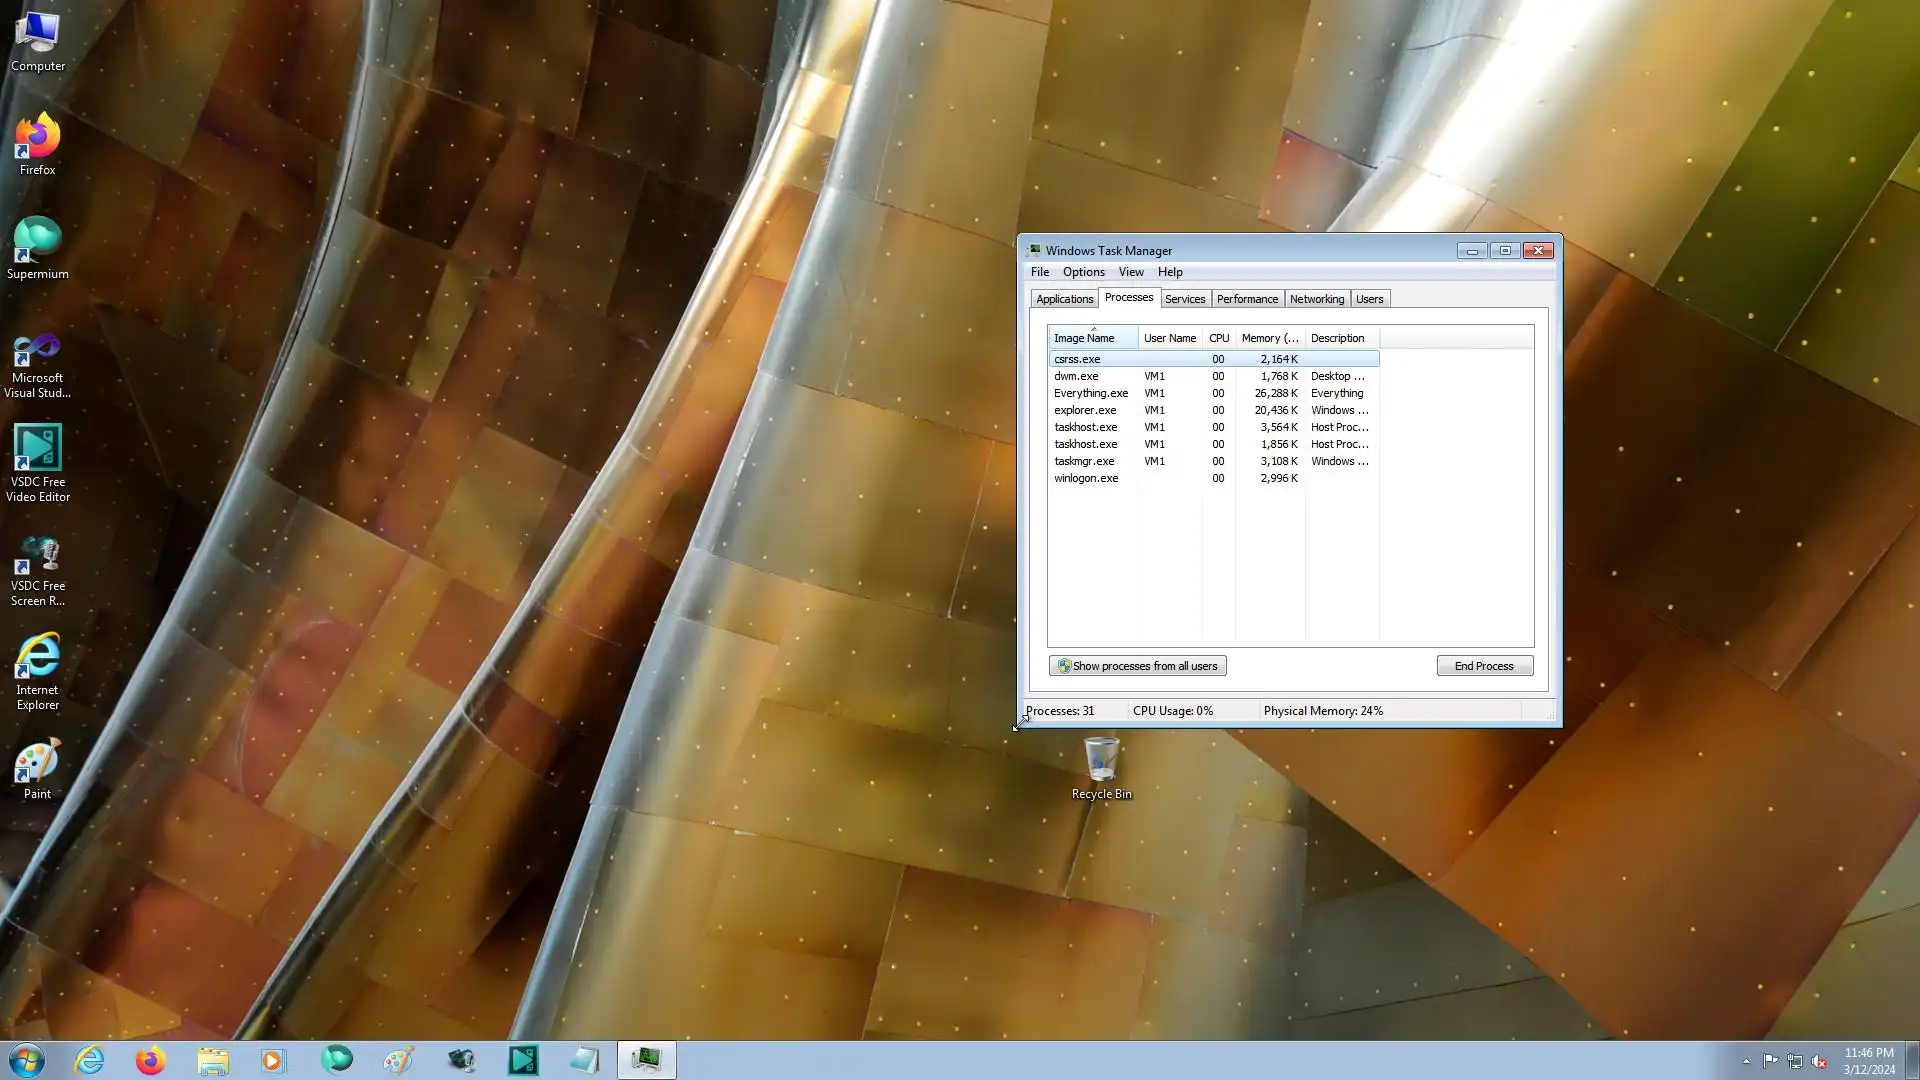Open the View menu in Task Manager
The height and width of the screenshot is (1080, 1920).
(1130, 272)
